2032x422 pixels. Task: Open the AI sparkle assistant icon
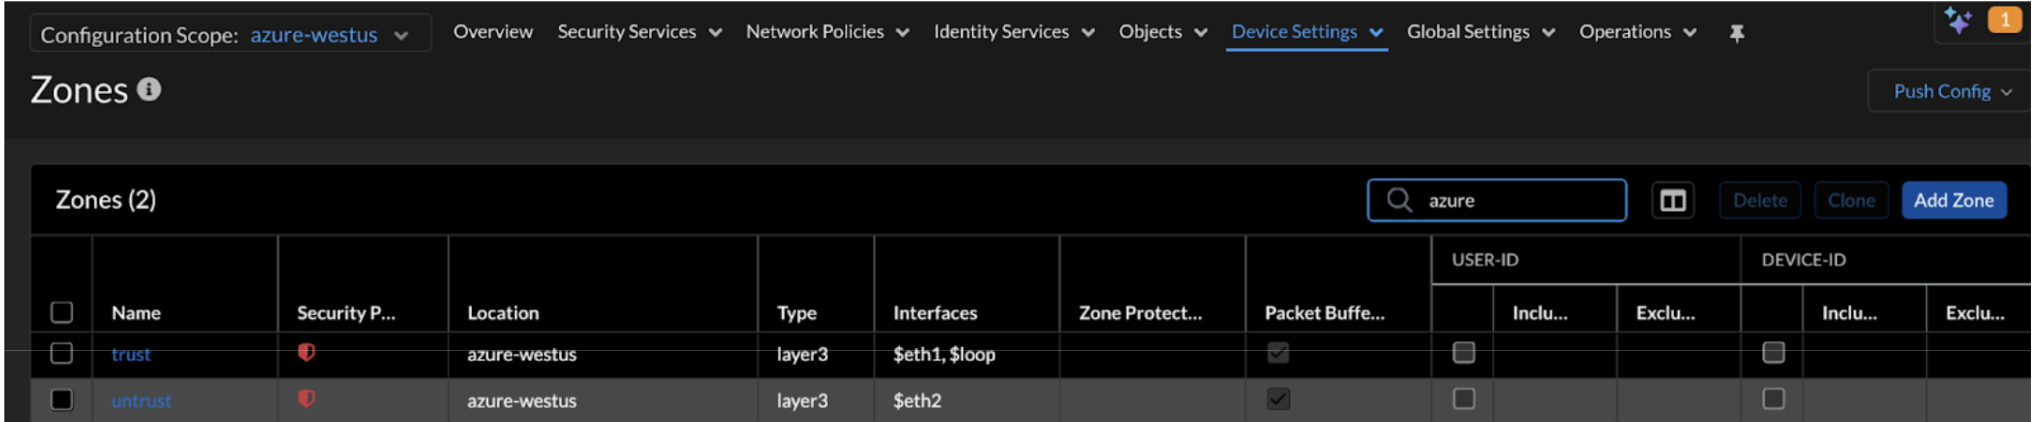[1957, 20]
